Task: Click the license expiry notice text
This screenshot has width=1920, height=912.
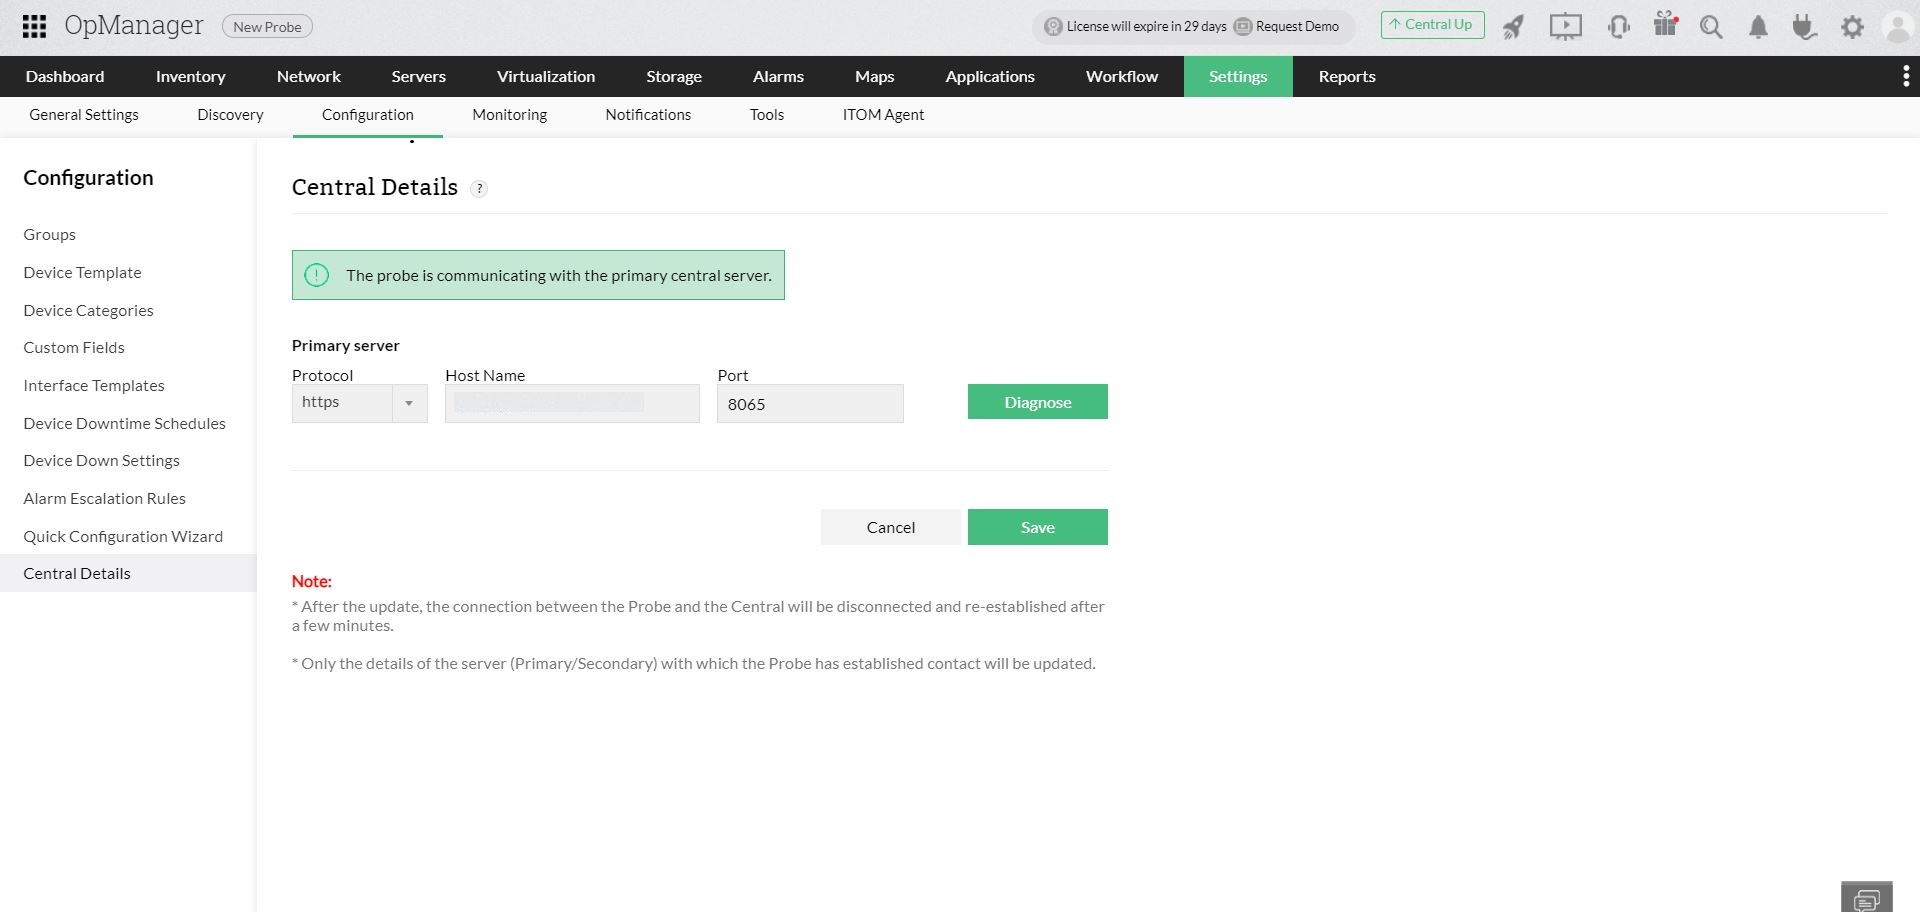Action: (x=1147, y=27)
